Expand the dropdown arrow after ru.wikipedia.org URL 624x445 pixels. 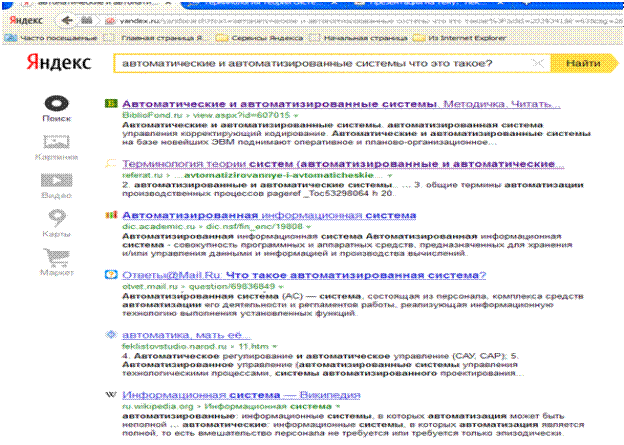(337, 406)
